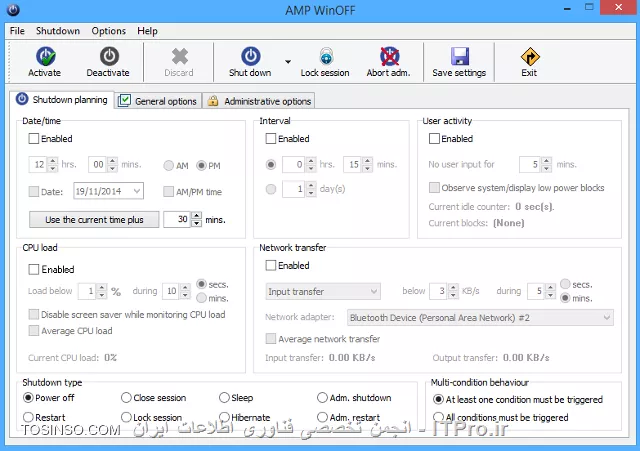Click the Deactivate toolbar icon
The image size is (640, 451).
(x=109, y=56)
